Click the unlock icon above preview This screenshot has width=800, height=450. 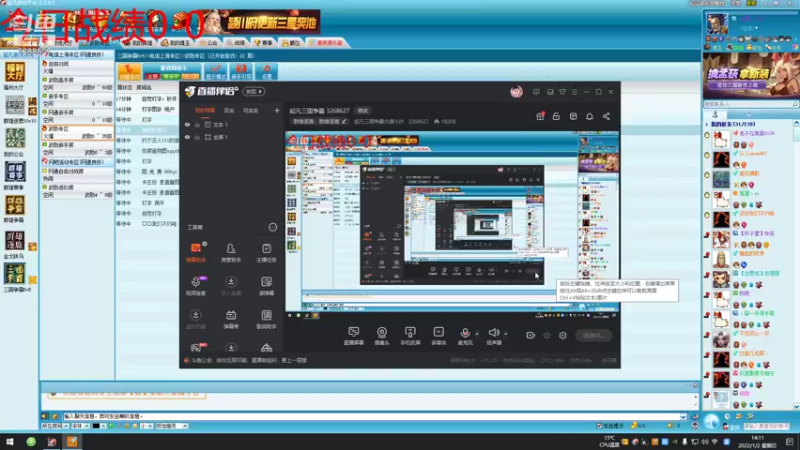click(556, 116)
